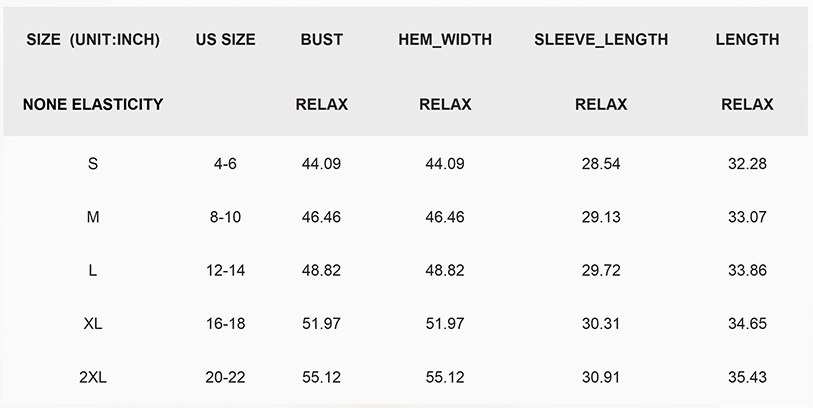Click the XL size row label
Viewport: 813px width, 408px height.
click(x=93, y=324)
